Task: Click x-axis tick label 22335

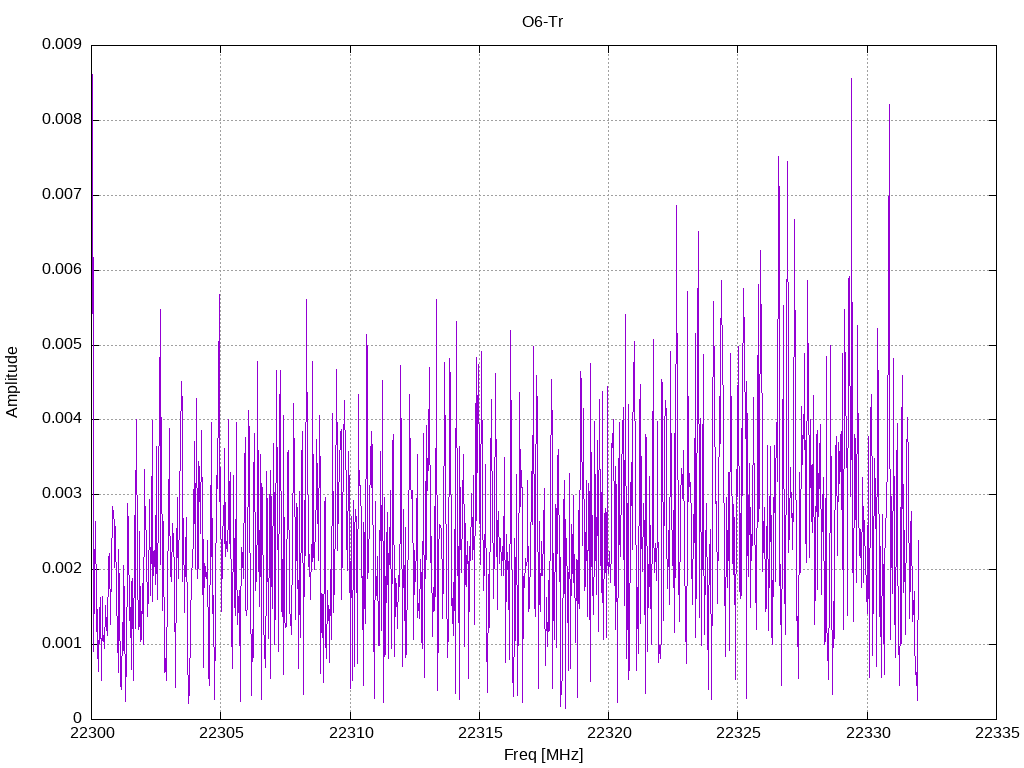Action: [x=997, y=733]
